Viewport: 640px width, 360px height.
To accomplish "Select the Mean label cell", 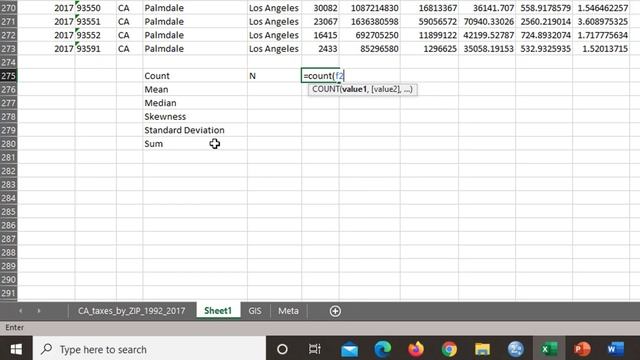I will tap(195, 89).
